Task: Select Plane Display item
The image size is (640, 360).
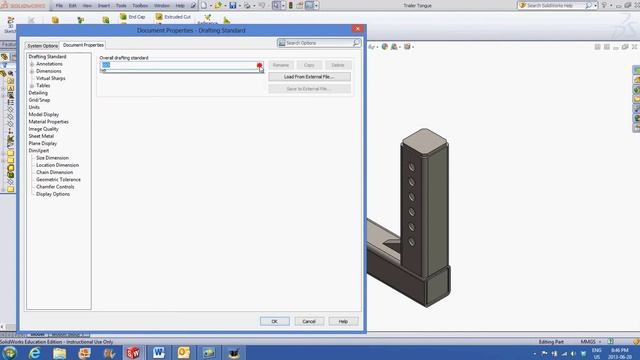Action: (x=42, y=144)
